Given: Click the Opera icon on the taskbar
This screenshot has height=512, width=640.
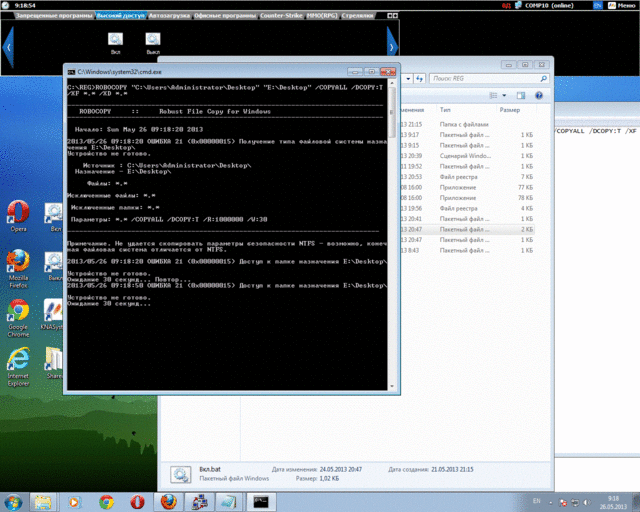Looking at the screenshot, I should click(138, 502).
